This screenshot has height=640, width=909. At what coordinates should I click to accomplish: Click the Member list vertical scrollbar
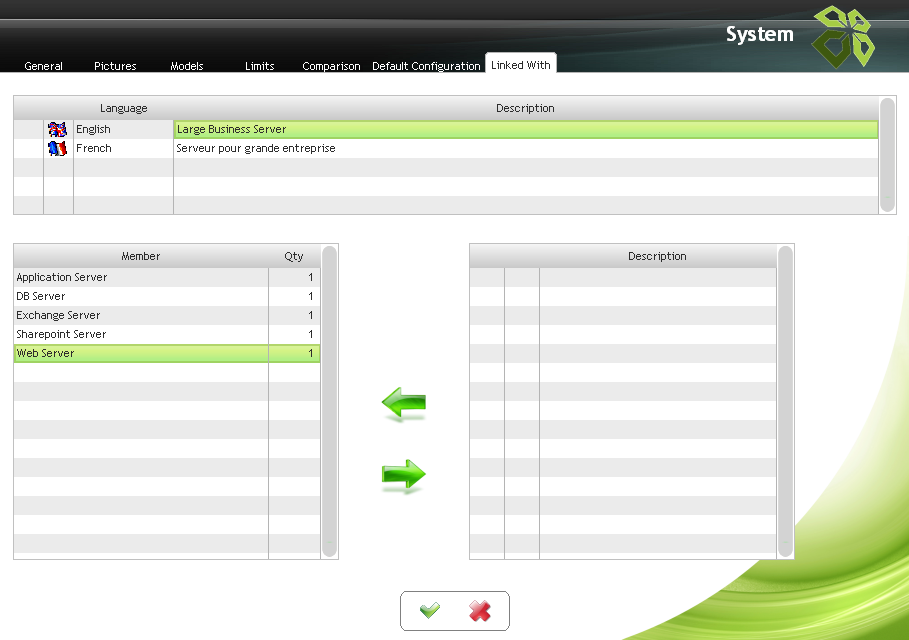click(x=329, y=400)
